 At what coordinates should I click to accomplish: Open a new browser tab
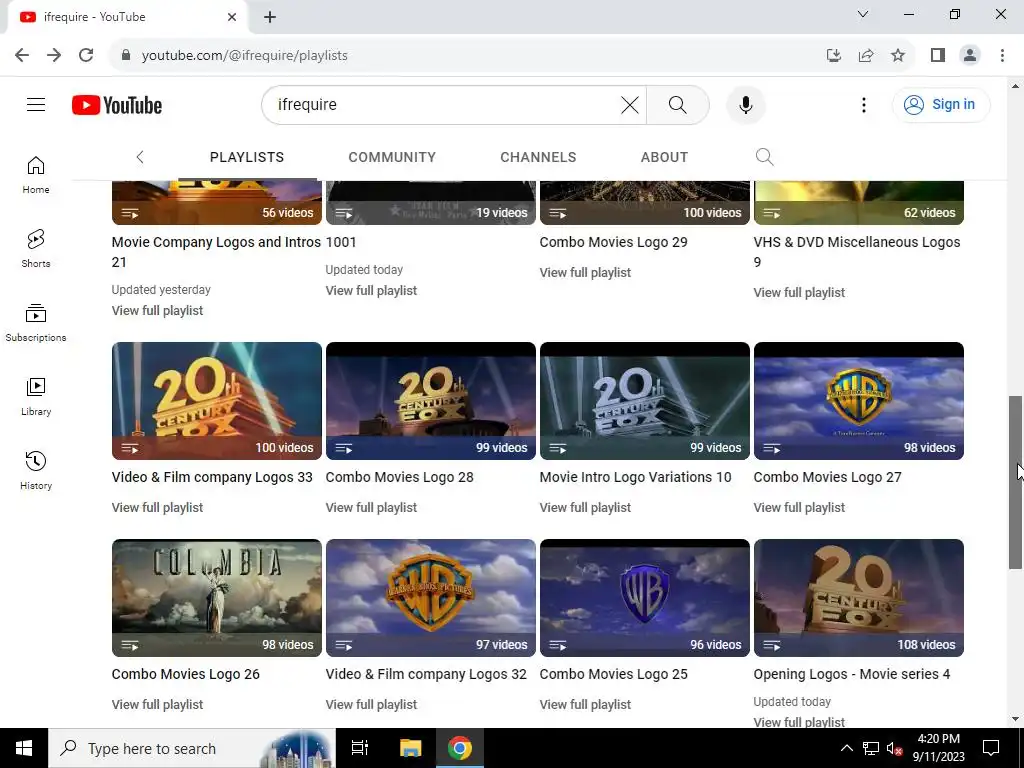coord(270,17)
